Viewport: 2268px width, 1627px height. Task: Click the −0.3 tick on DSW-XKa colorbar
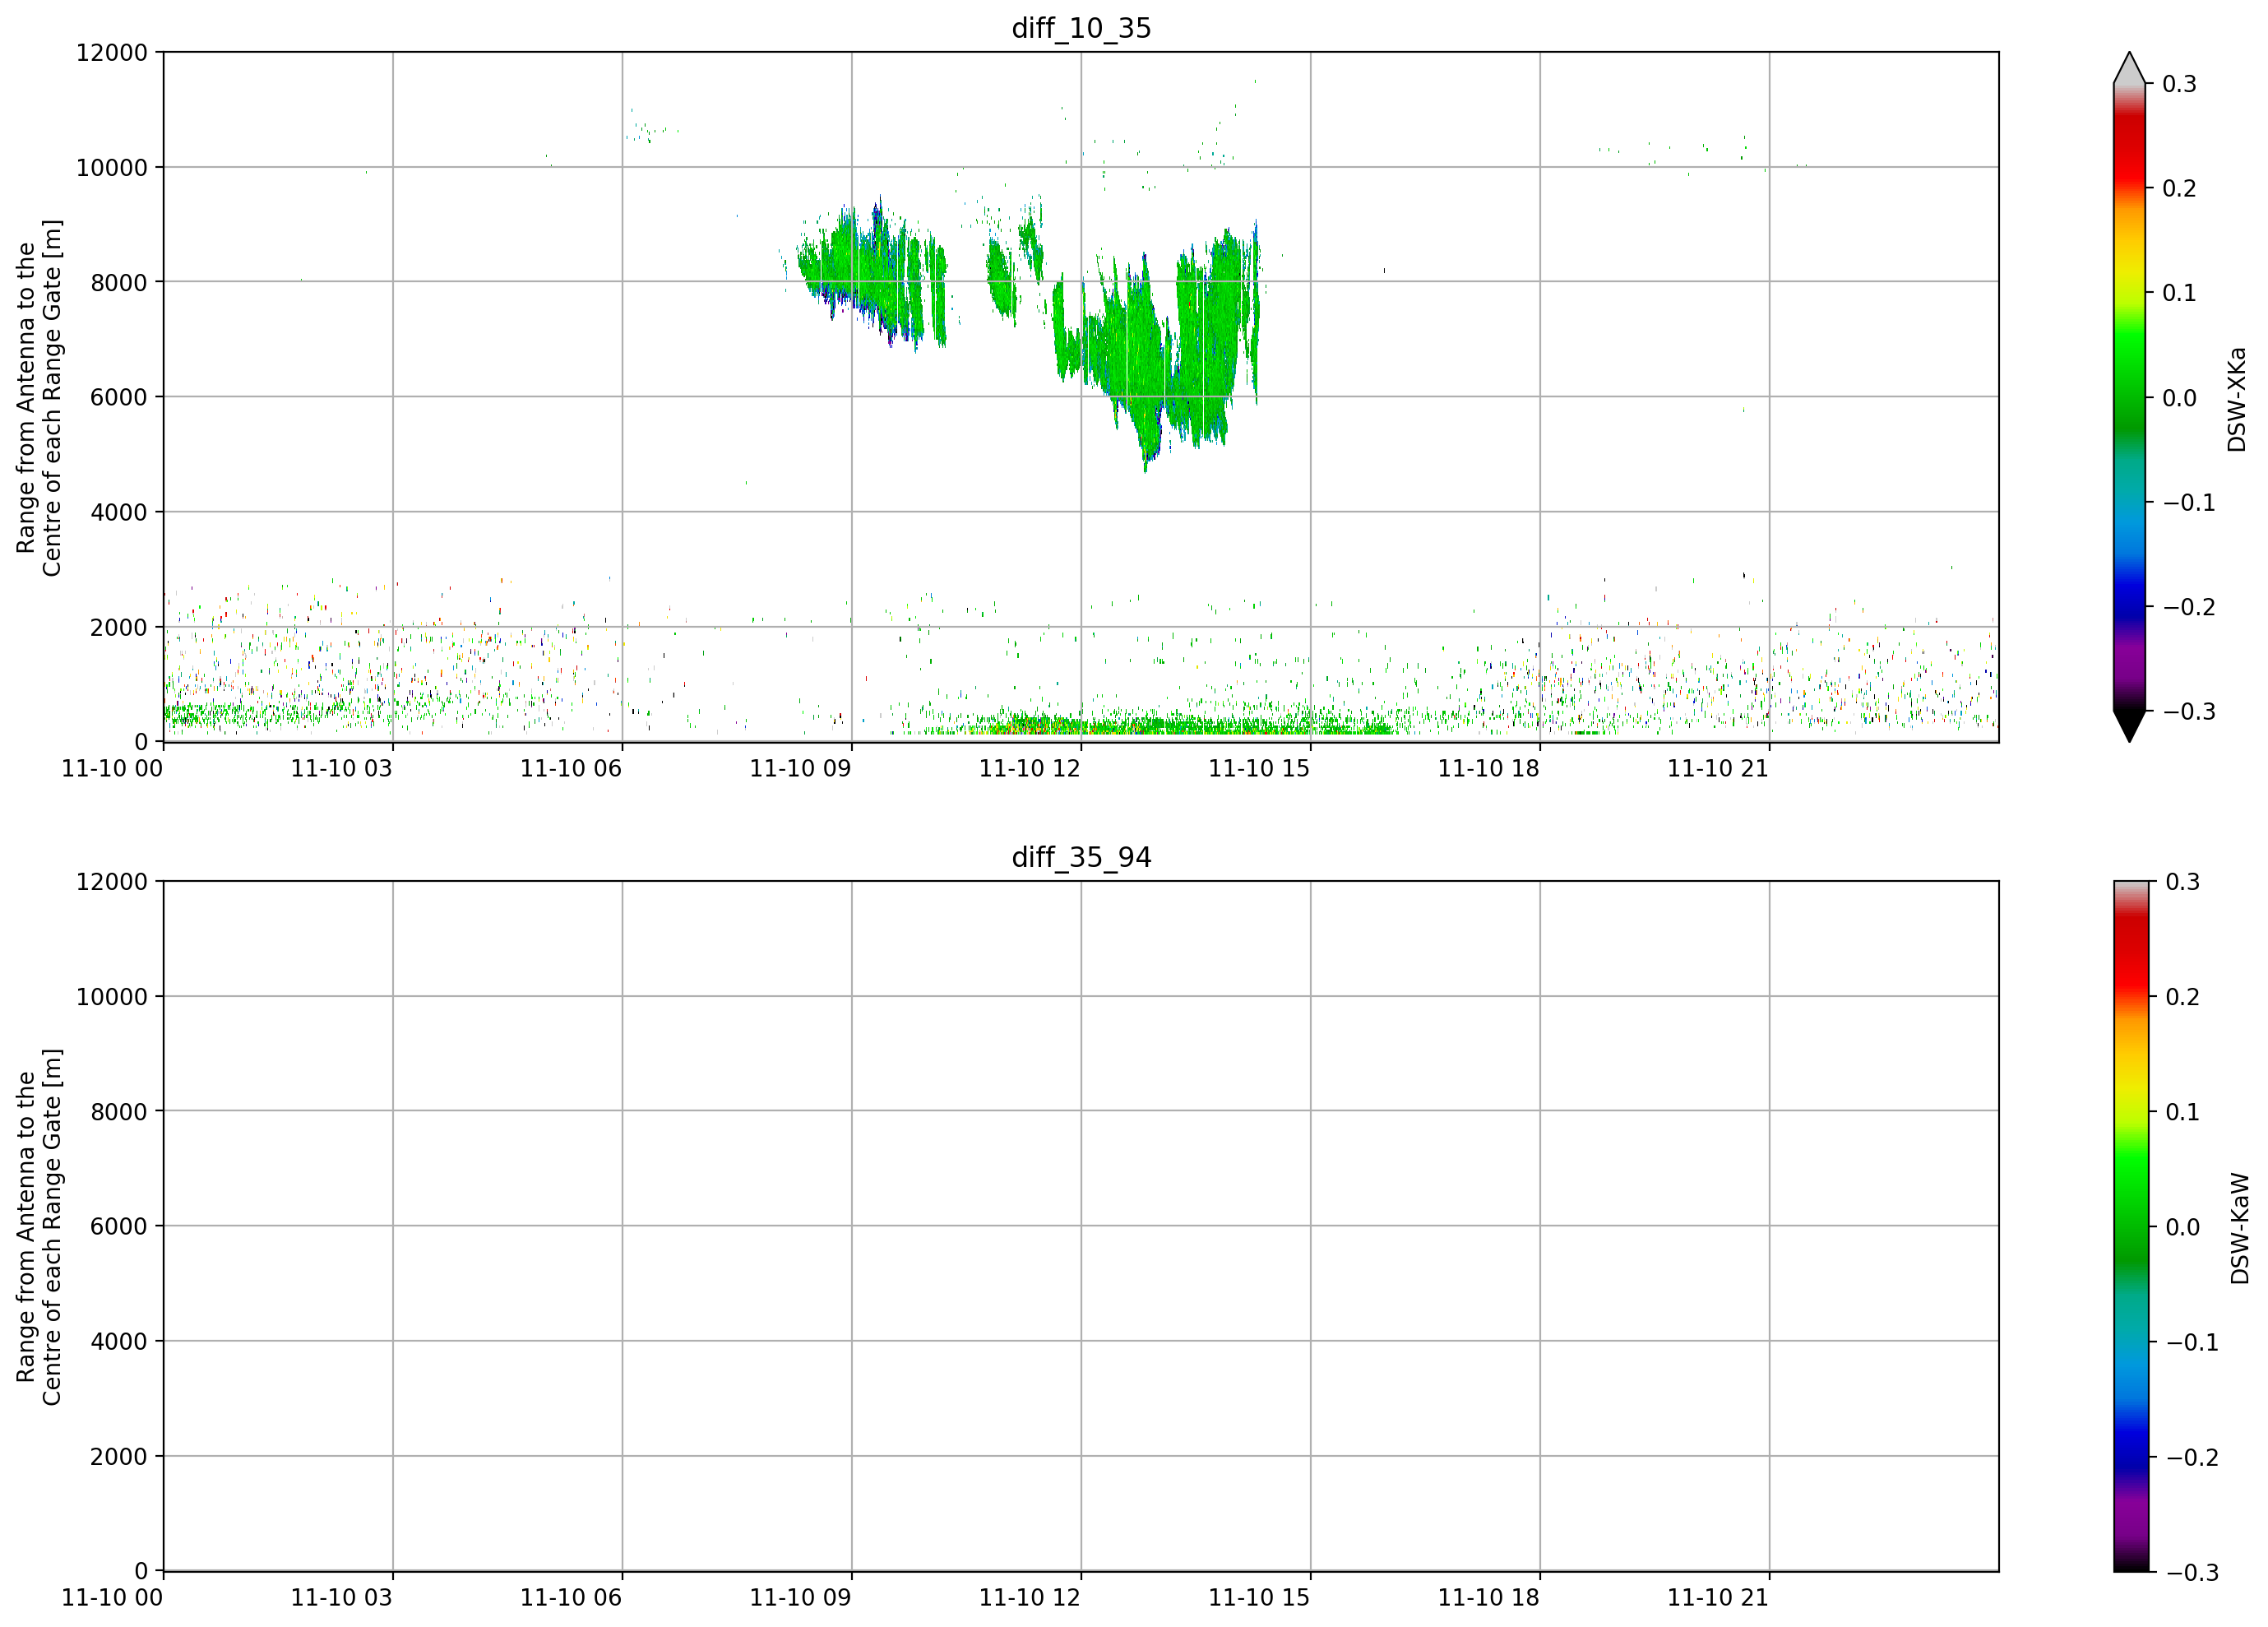coord(2189,711)
